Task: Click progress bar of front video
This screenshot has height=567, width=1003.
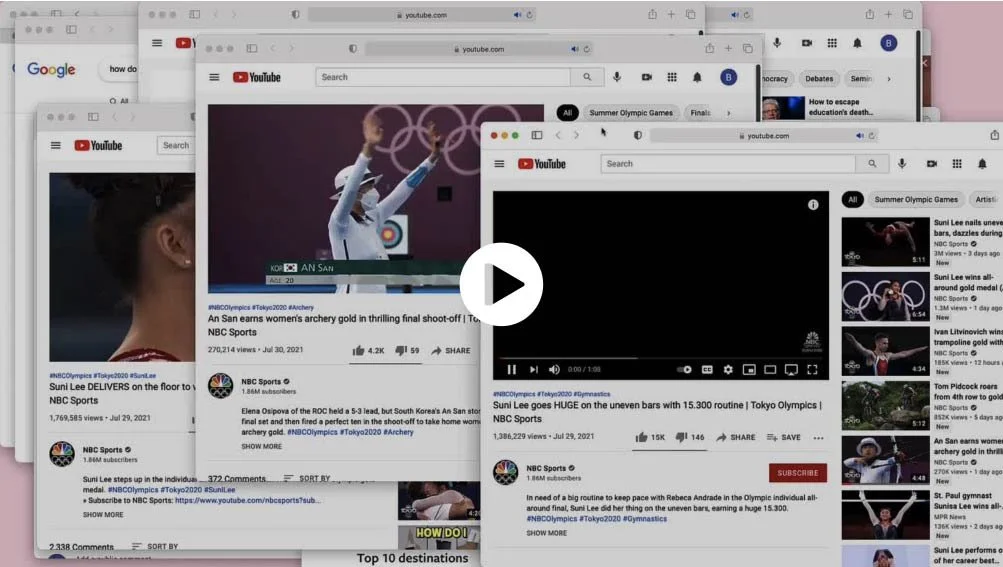Action: (661, 358)
